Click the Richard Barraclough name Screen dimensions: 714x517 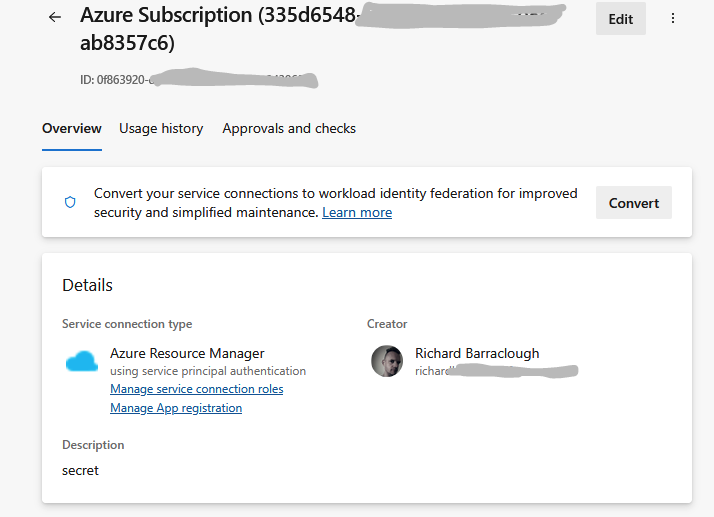point(477,353)
